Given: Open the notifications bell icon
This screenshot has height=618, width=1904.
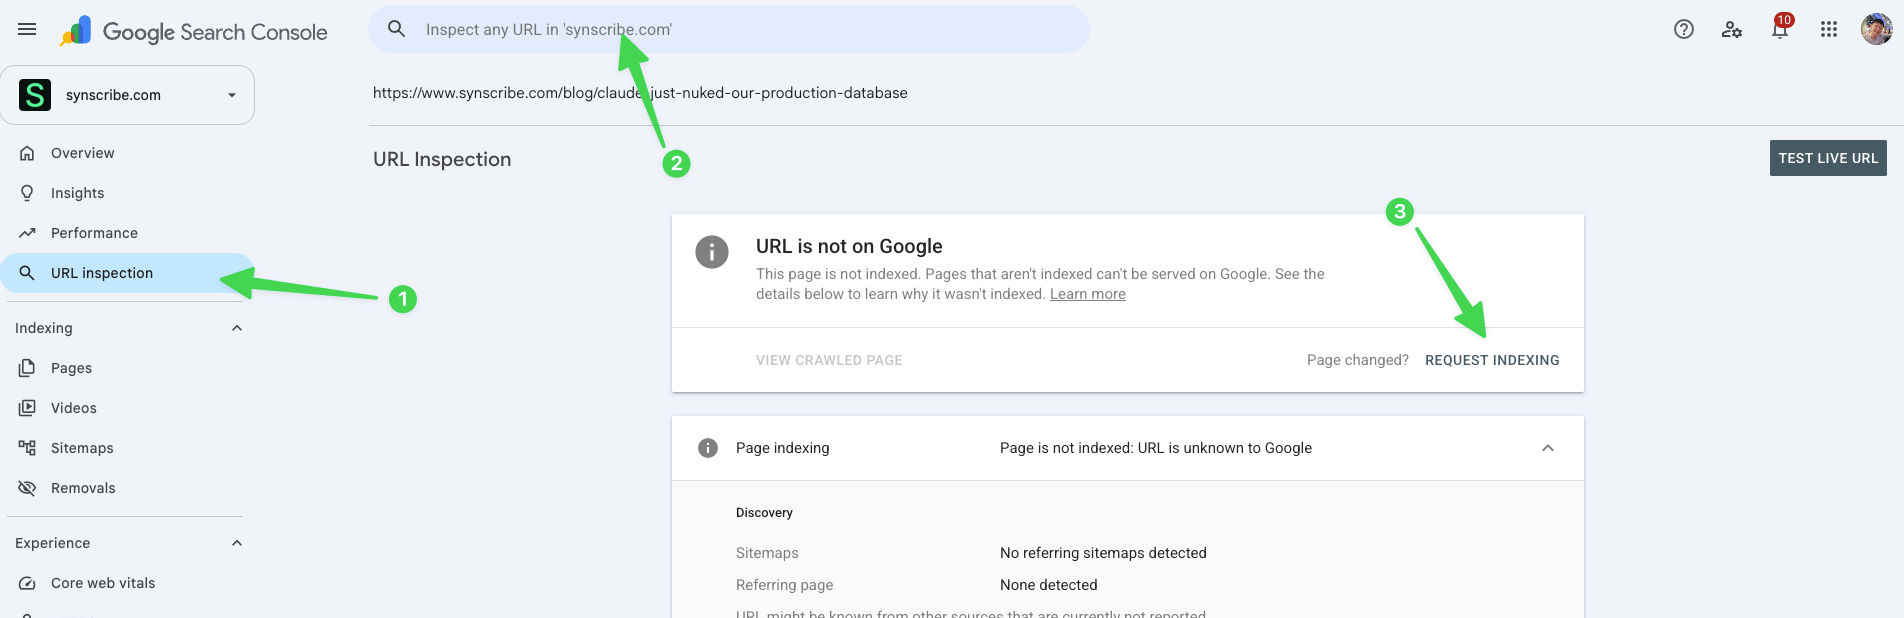Looking at the screenshot, I should 1780,29.
